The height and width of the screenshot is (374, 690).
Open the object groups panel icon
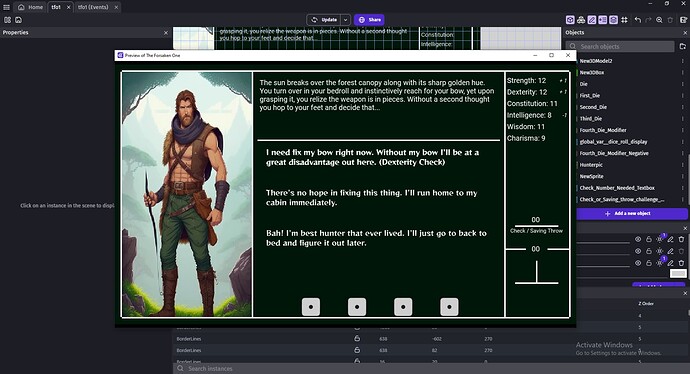(x=581, y=20)
